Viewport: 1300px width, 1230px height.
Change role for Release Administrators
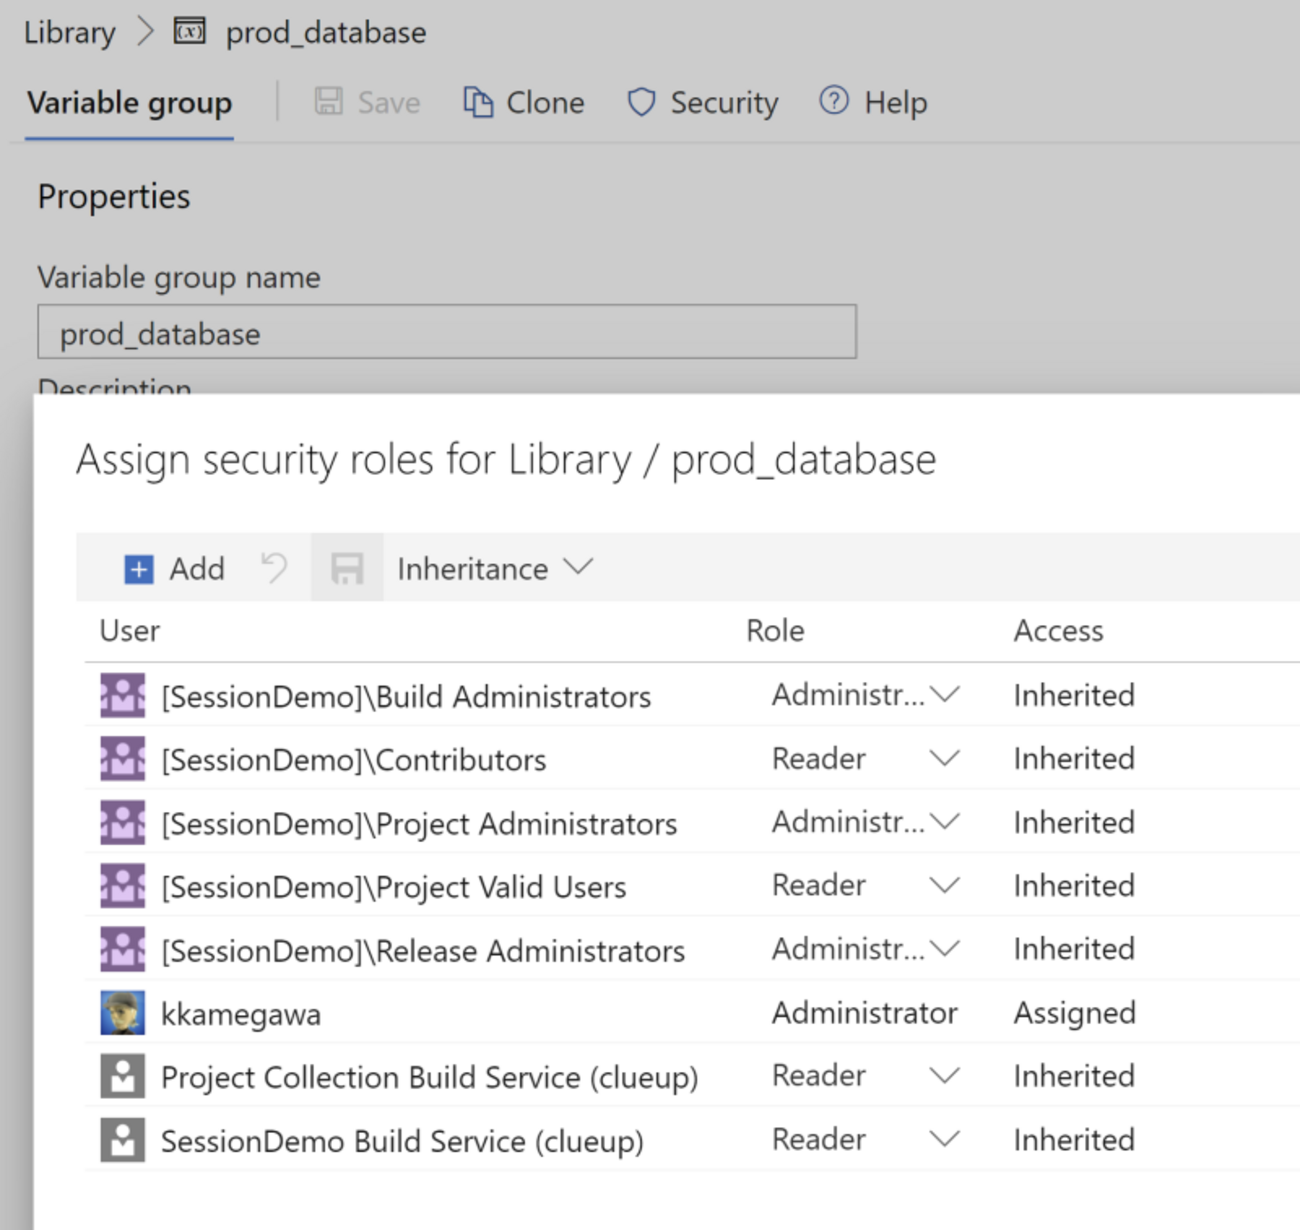(x=944, y=949)
